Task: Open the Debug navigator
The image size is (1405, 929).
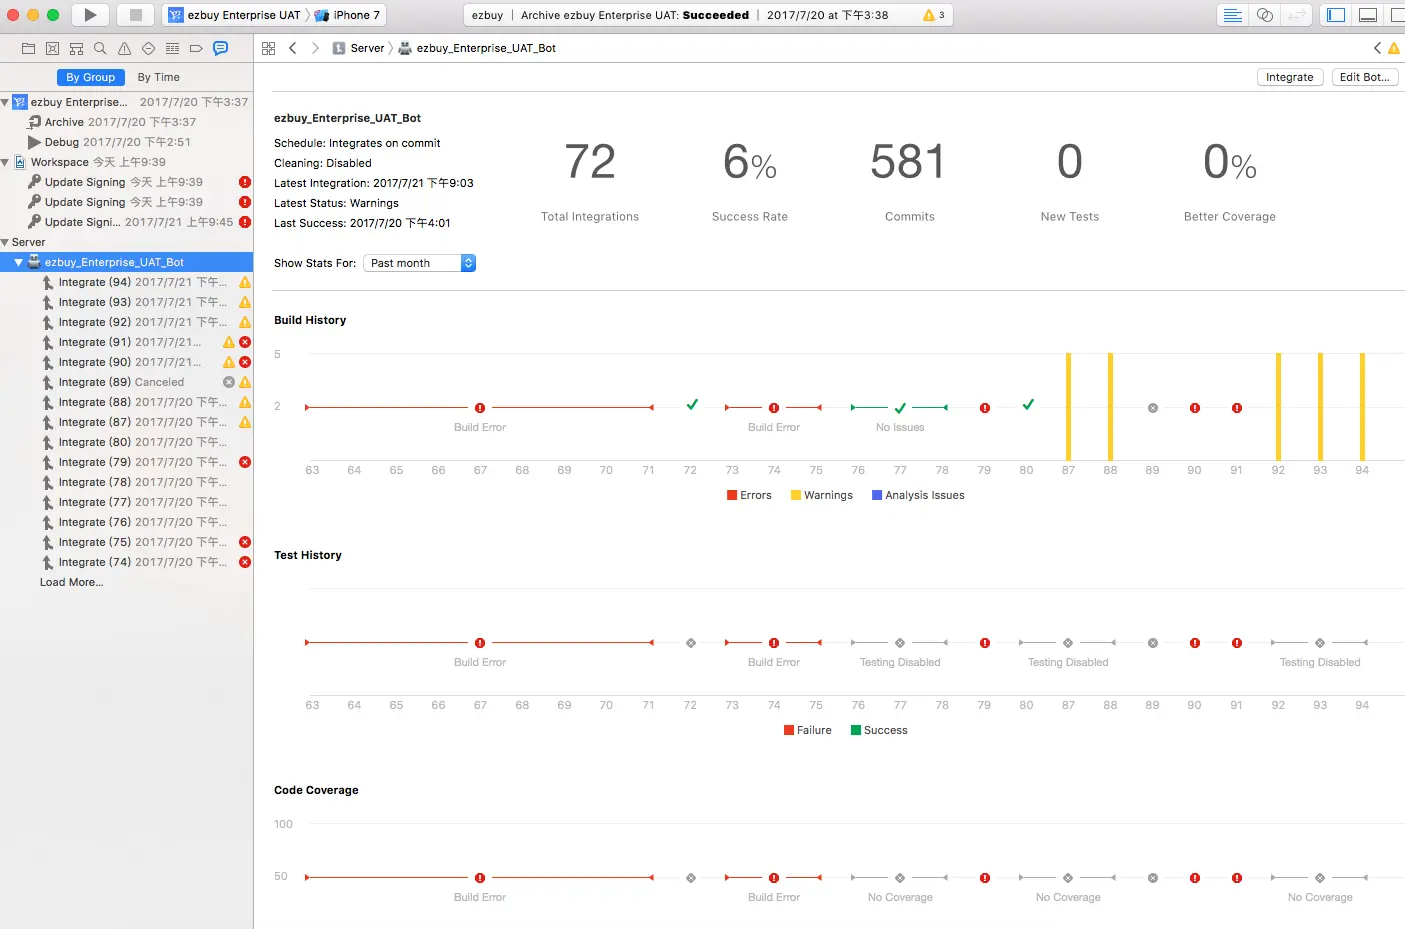Action: tap(172, 48)
